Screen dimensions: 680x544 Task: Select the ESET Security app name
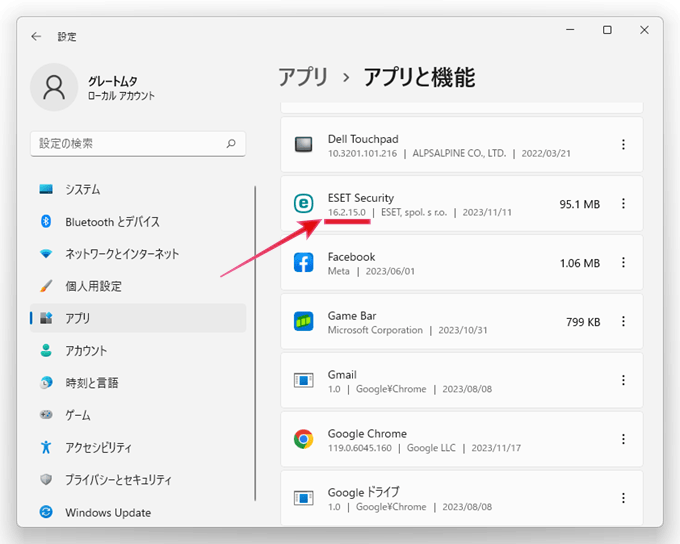tap(361, 198)
